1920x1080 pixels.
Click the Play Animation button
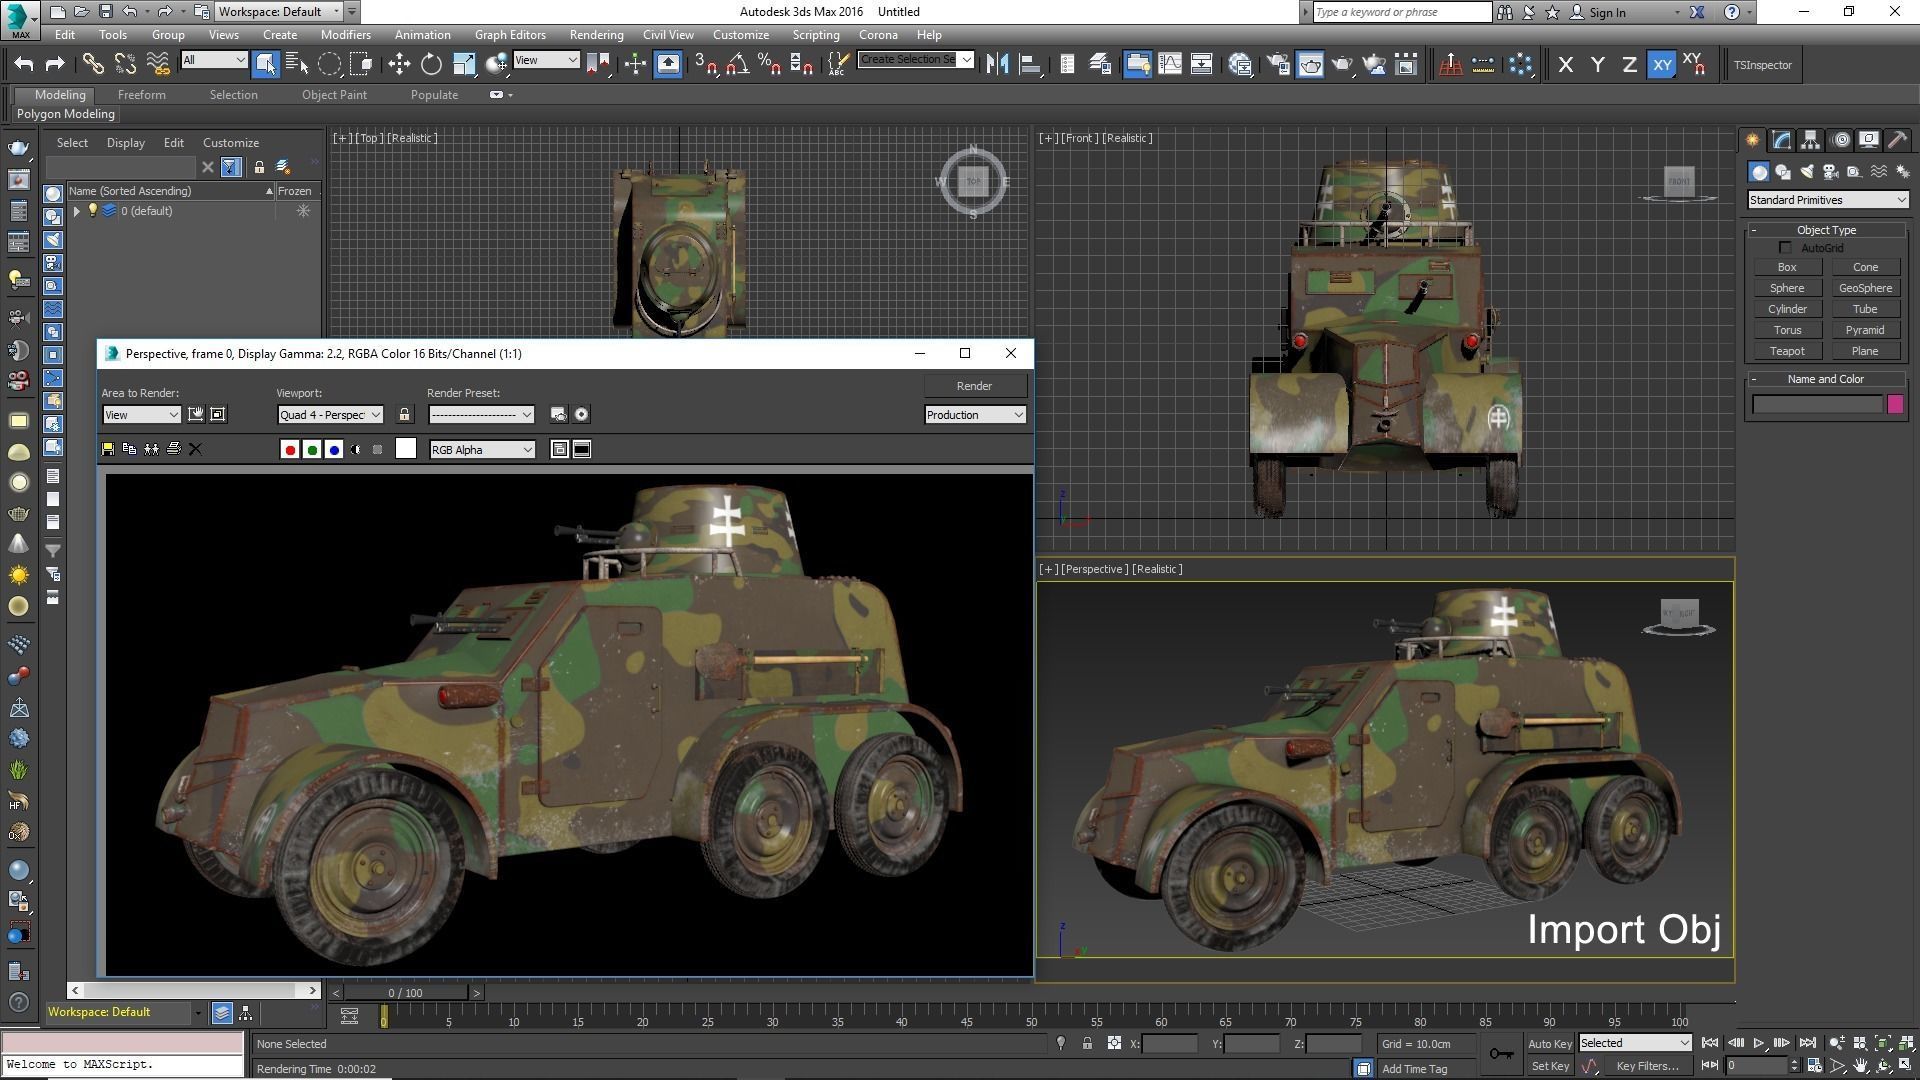click(x=1758, y=1044)
